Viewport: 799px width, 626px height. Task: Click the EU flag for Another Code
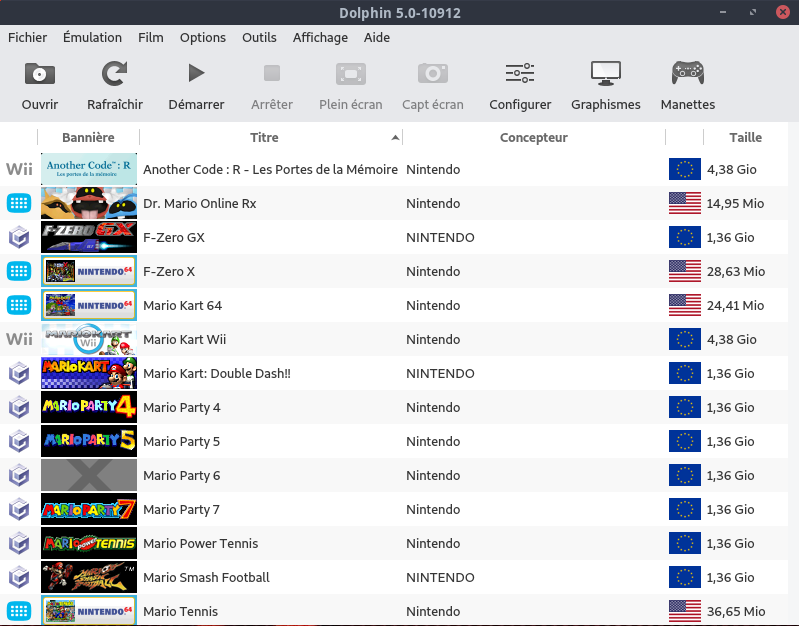coord(685,169)
